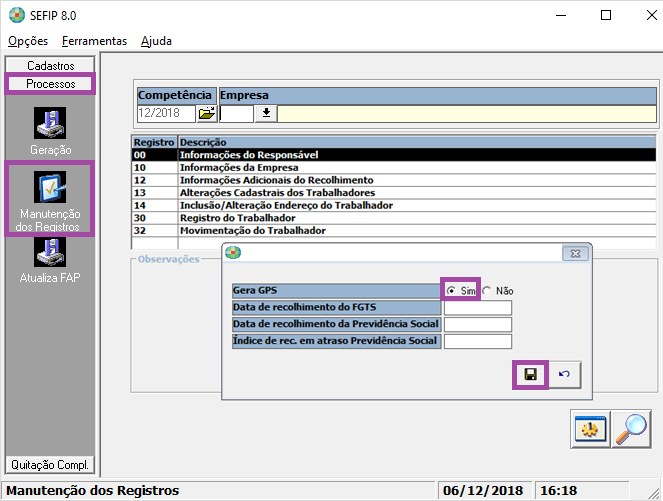Image resolution: width=663 pixels, height=501 pixels.
Task: Save the dialog with the floppy disk icon
Action: [531, 374]
